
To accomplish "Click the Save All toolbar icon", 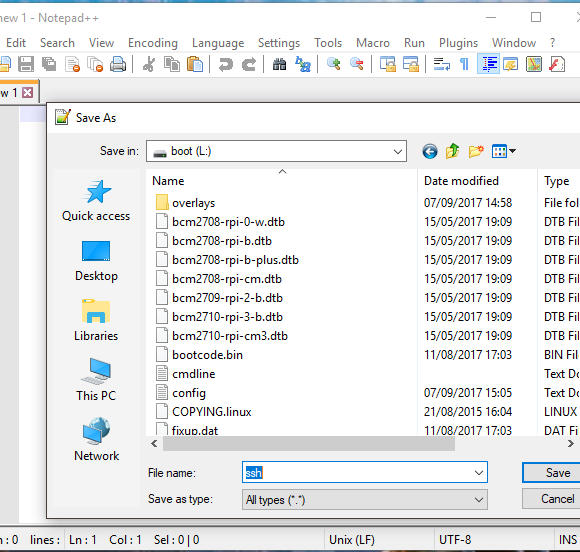I will (49, 64).
